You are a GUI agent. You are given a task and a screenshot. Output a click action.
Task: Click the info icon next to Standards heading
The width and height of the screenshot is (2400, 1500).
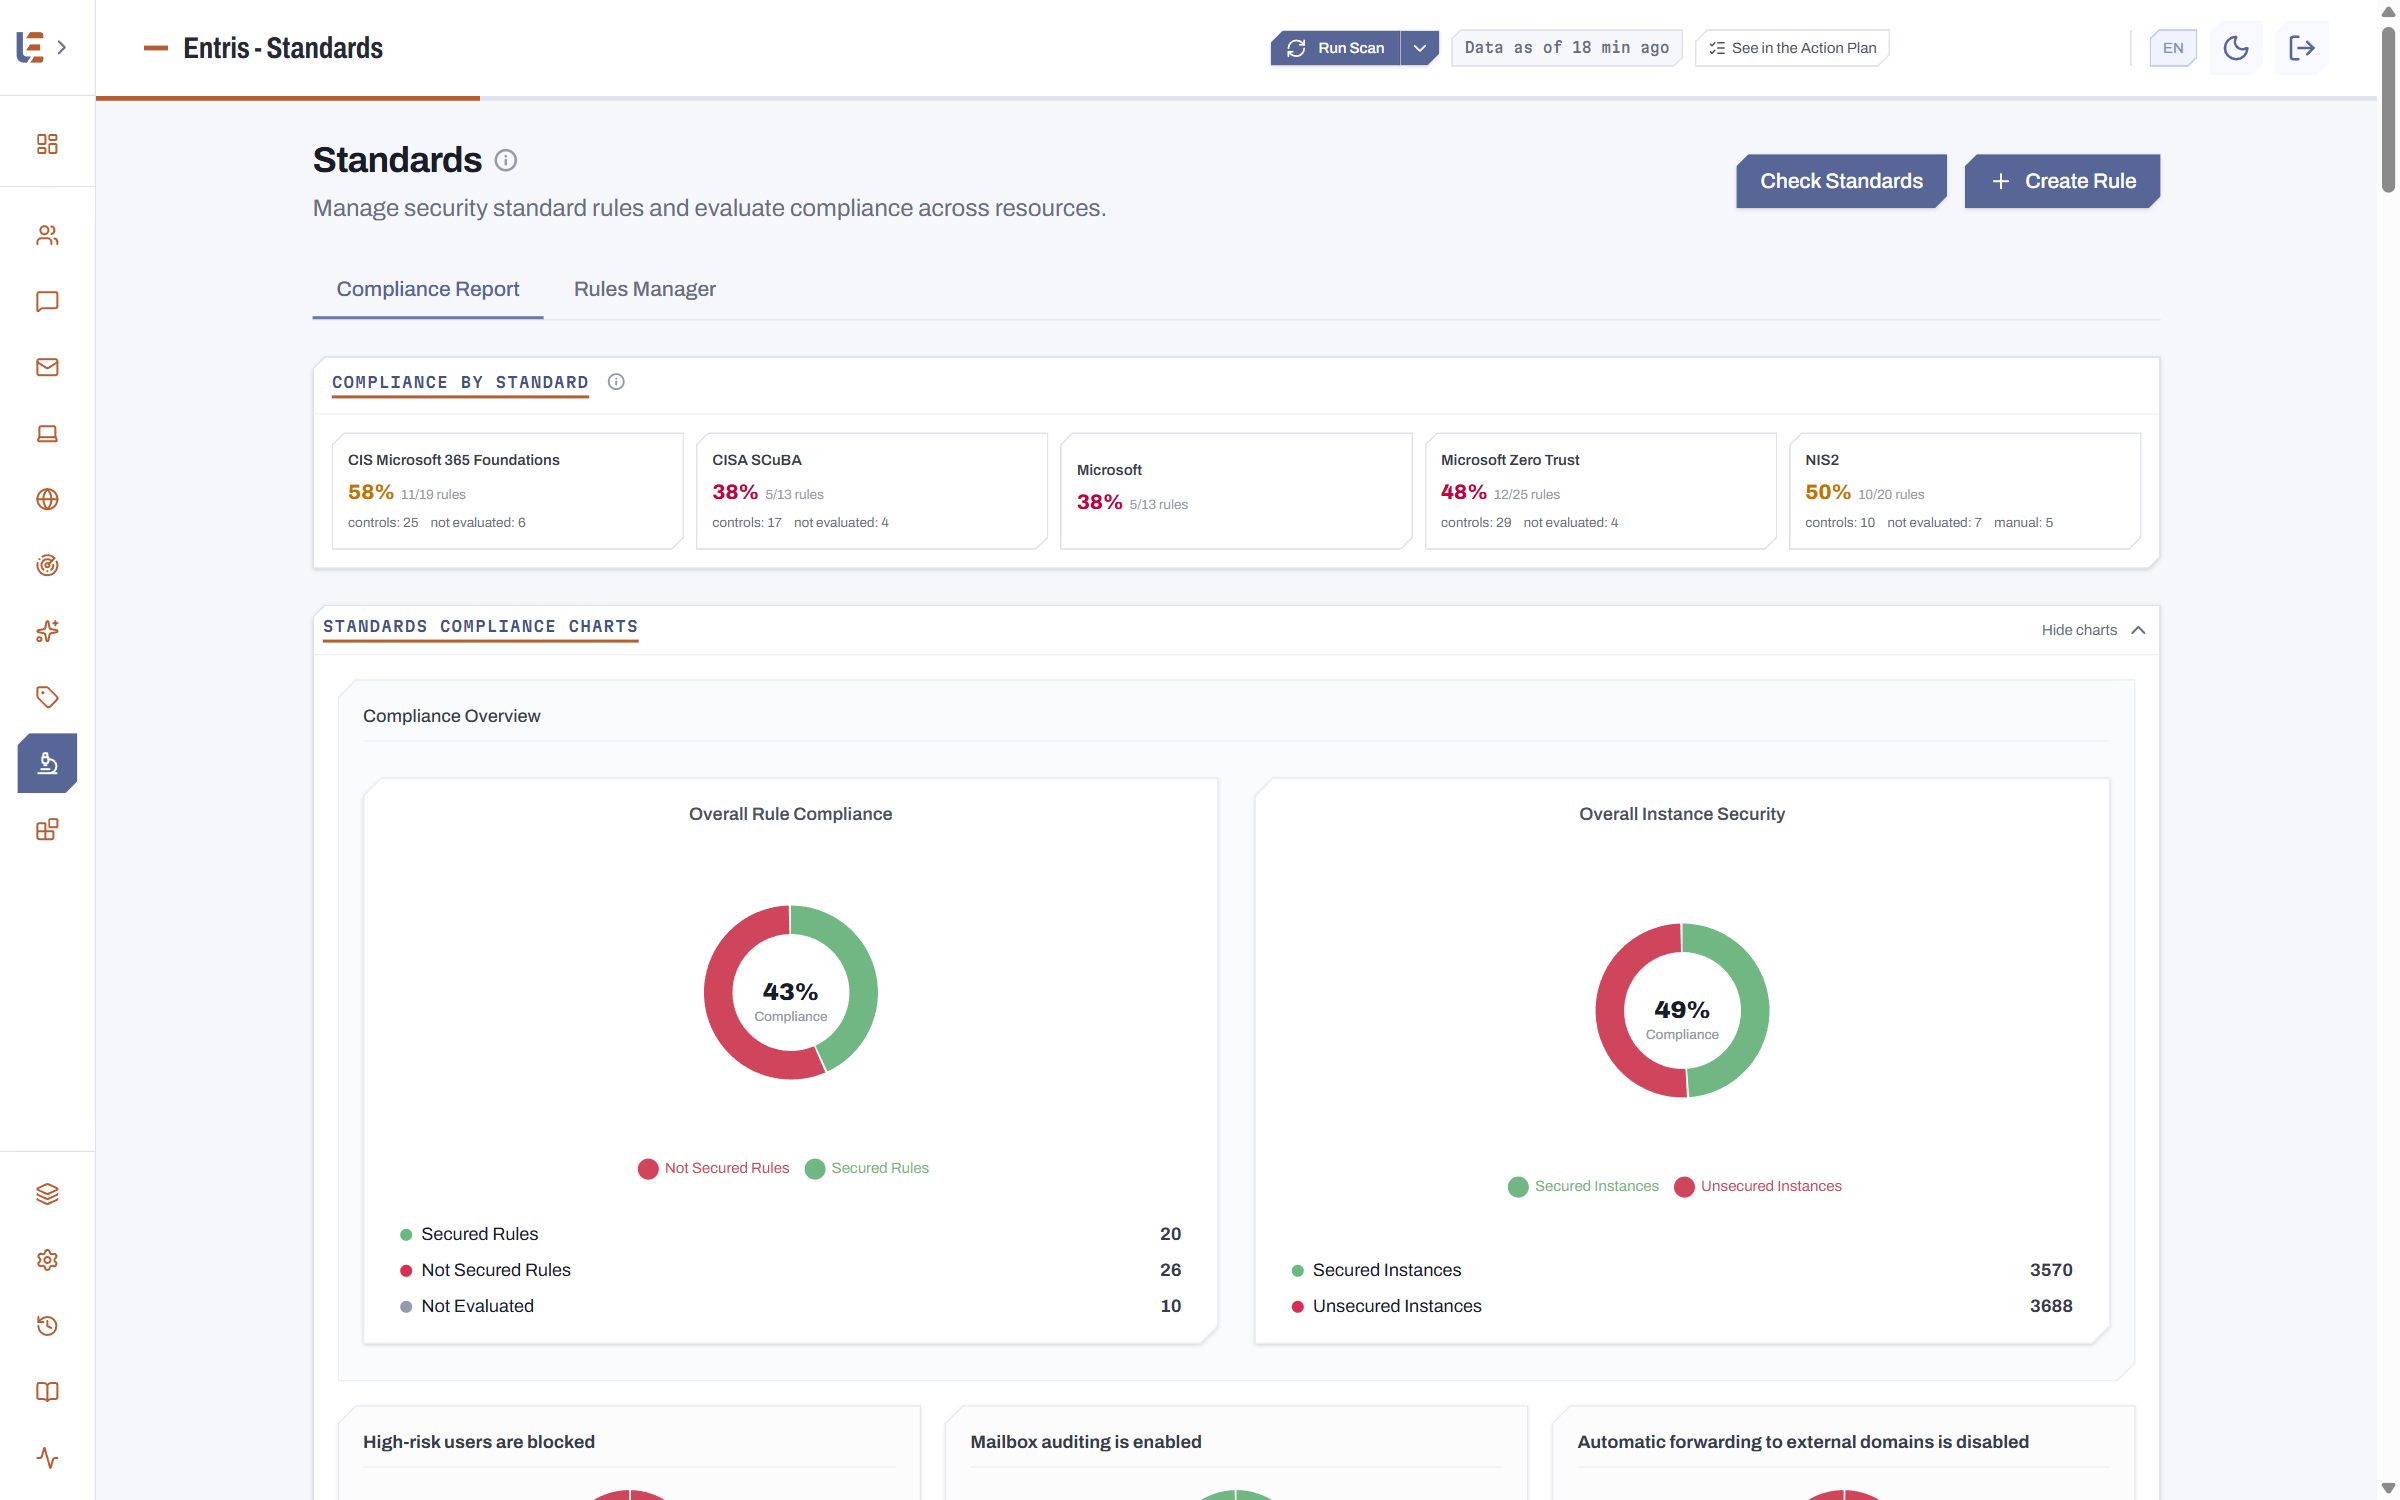(506, 160)
